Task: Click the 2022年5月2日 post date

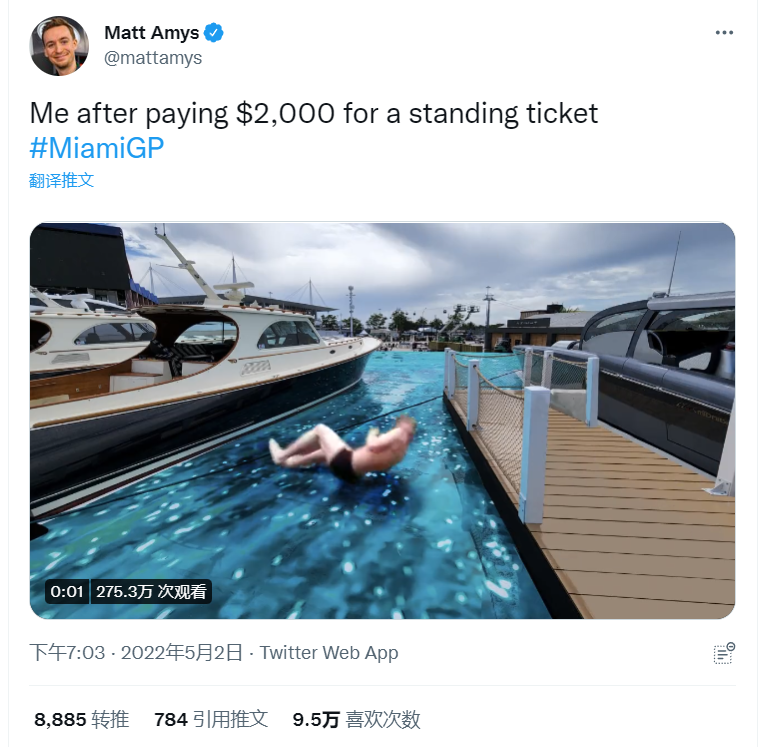Action: (x=182, y=653)
